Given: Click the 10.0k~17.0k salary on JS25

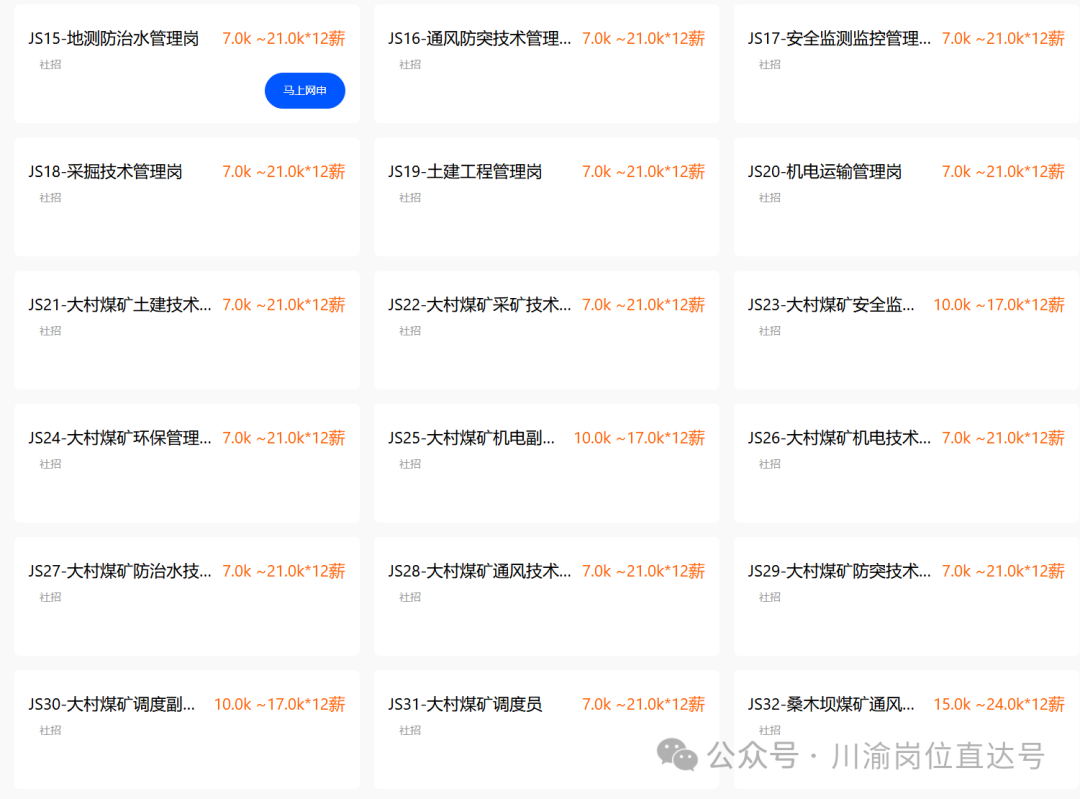Looking at the screenshot, I should pyautogui.click(x=639, y=438).
